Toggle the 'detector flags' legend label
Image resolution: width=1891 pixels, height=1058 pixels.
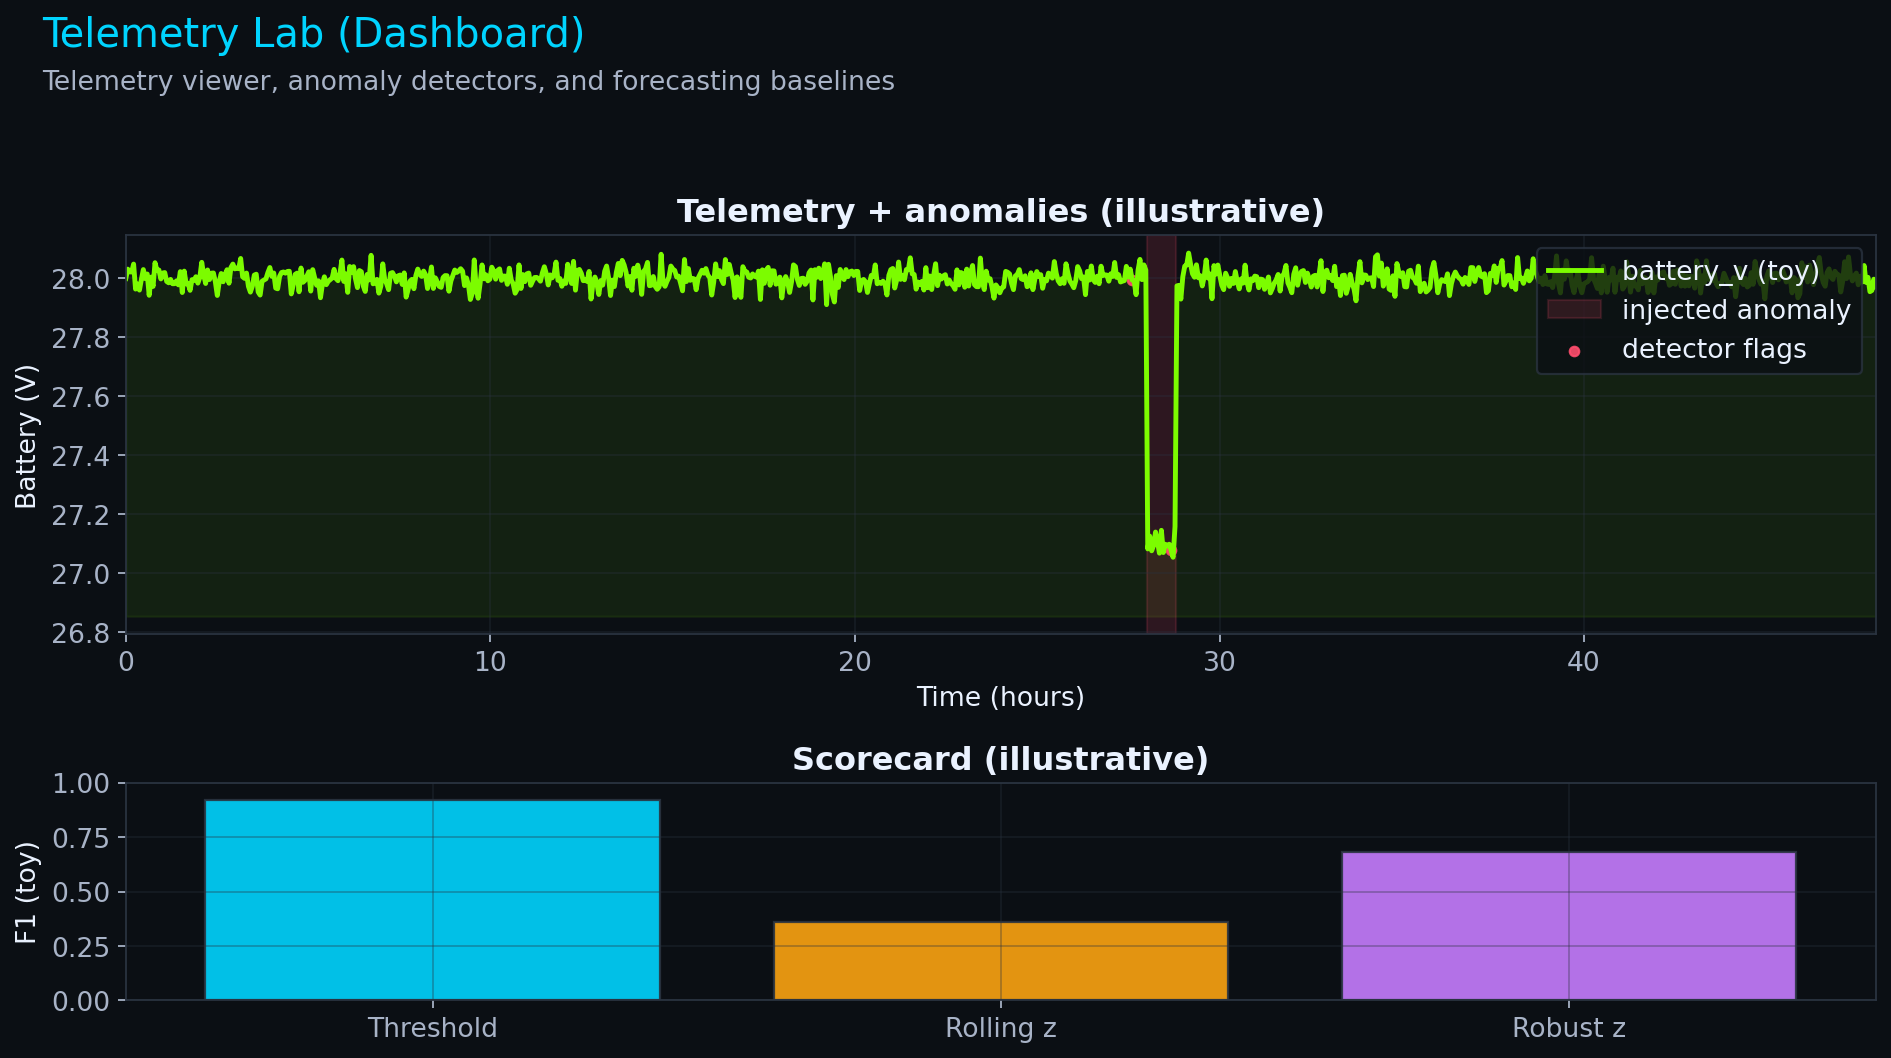(x=1714, y=350)
